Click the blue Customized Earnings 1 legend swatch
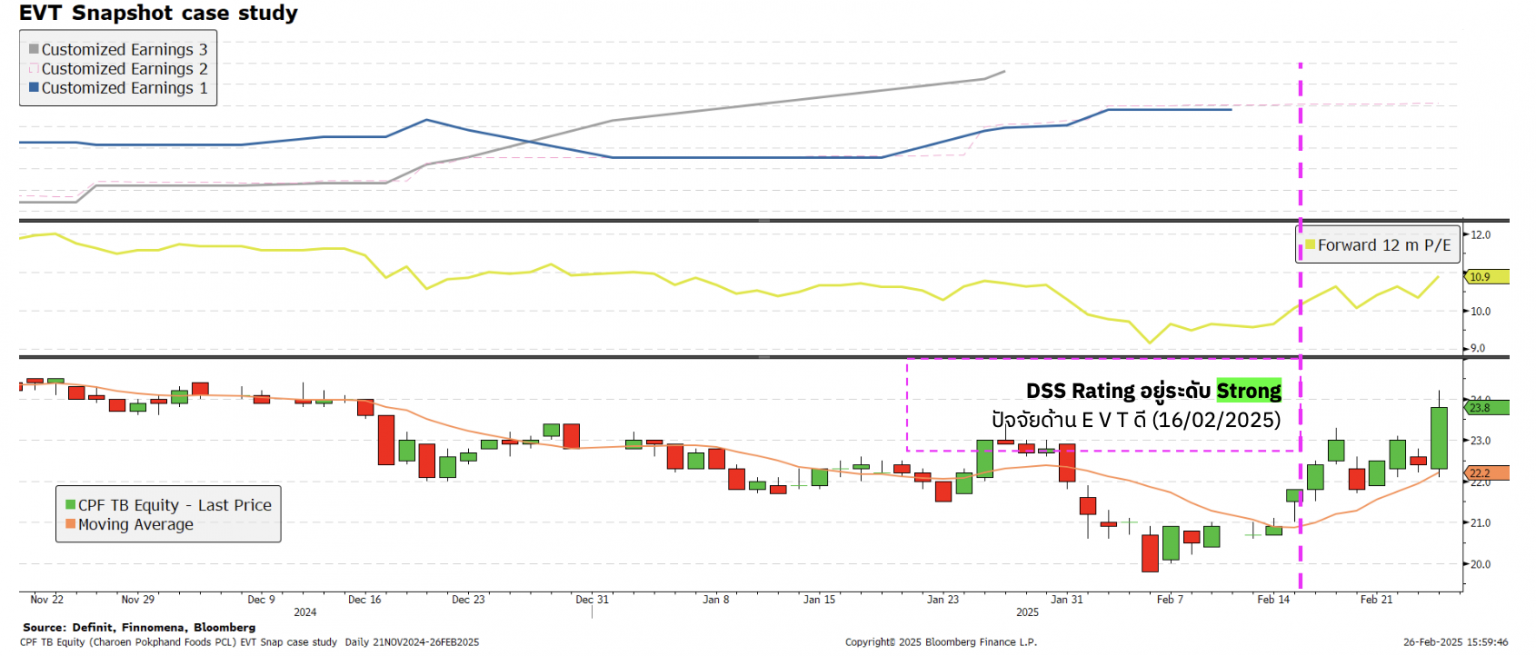The width and height of the screenshot is (1536, 656). pyautogui.click(x=33, y=88)
